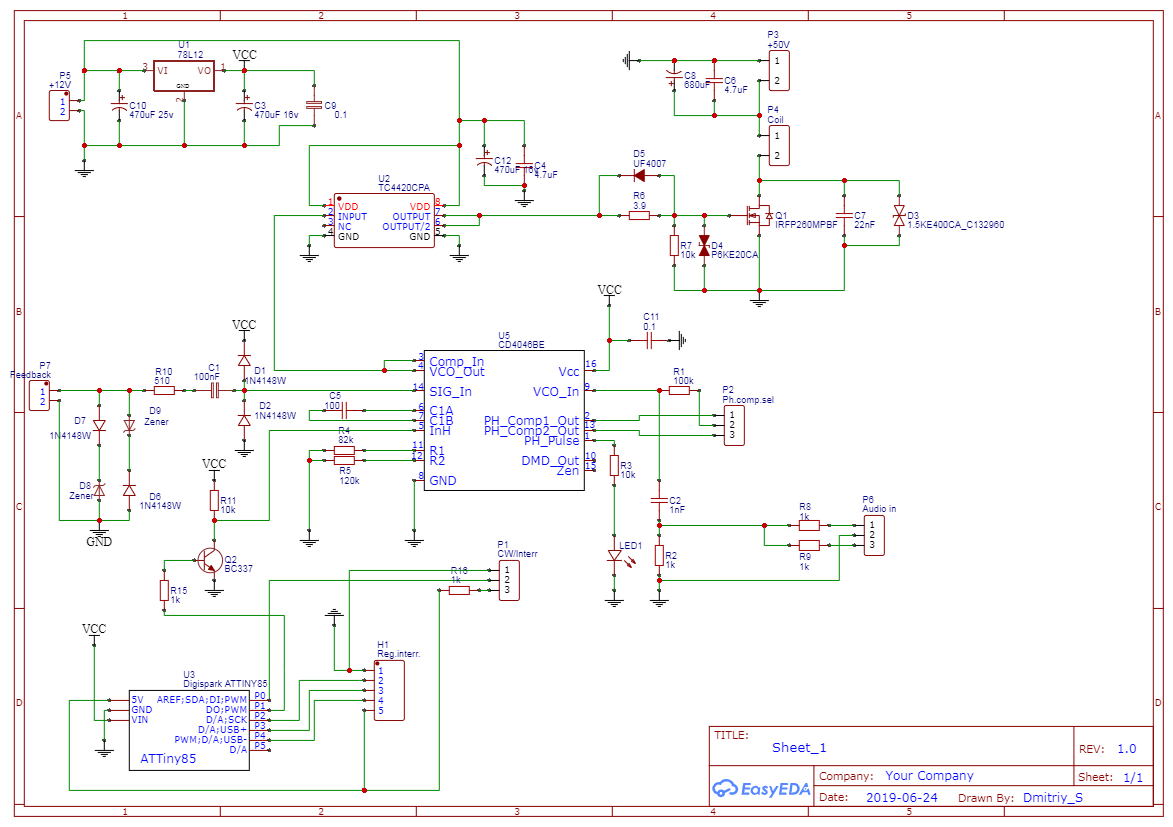Select resistor R7 10k symbol
The width and height of the screenshot is (1173, 827).
[x=674, y=245]
